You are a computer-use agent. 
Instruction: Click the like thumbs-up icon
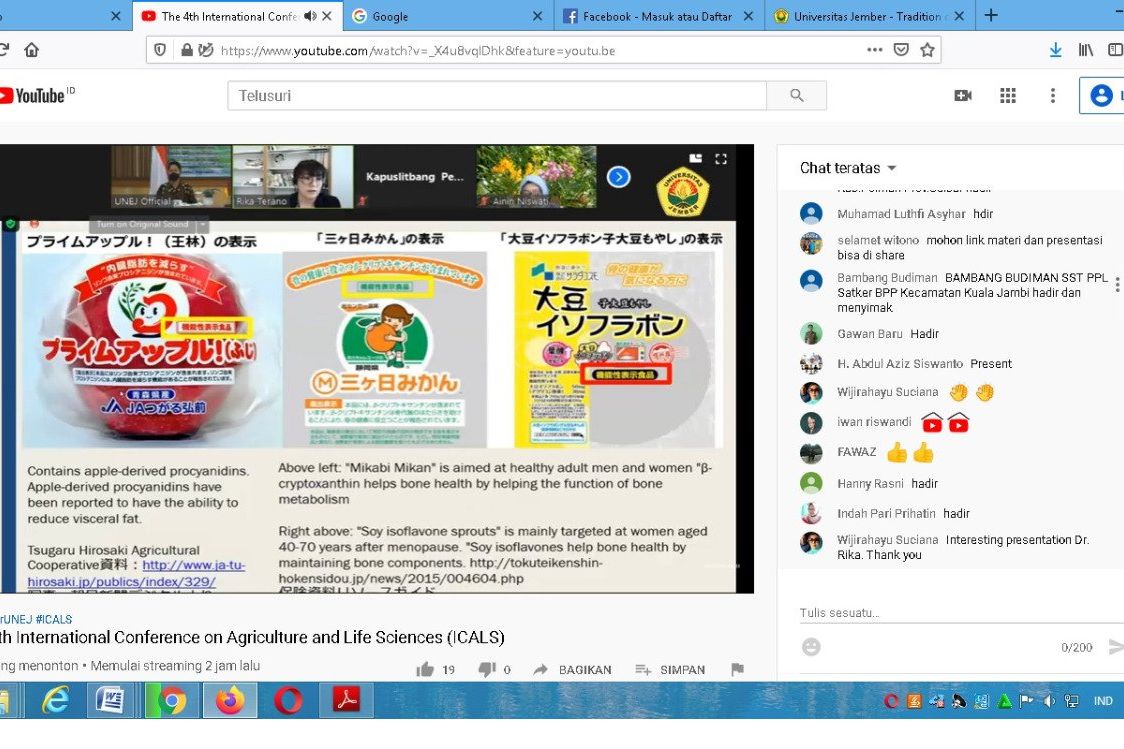425,669
